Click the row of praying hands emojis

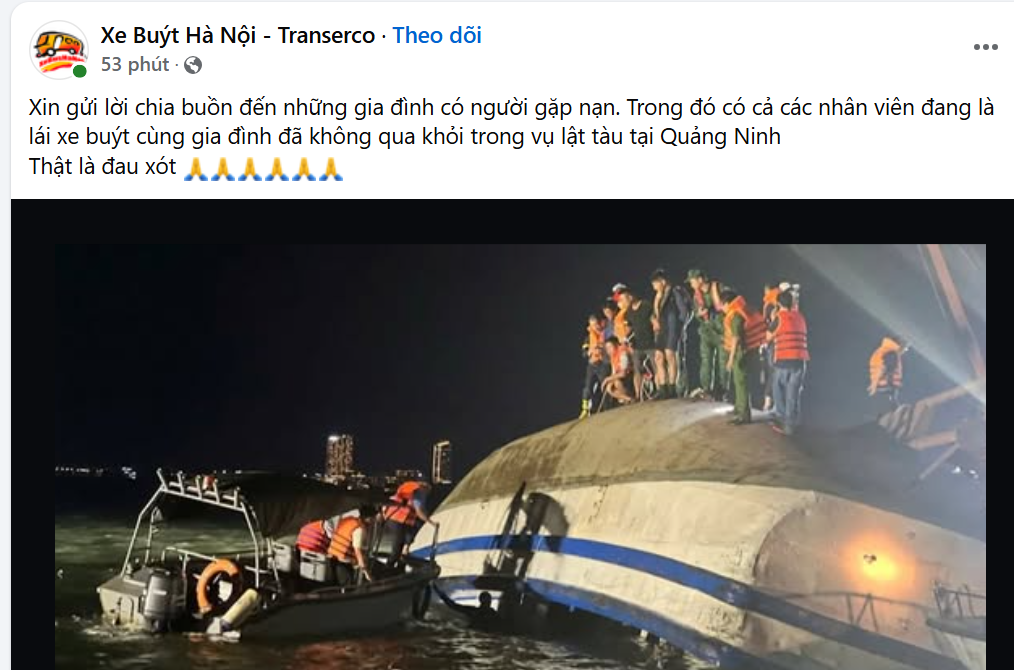pyautogui.click(x=263, y=168)
